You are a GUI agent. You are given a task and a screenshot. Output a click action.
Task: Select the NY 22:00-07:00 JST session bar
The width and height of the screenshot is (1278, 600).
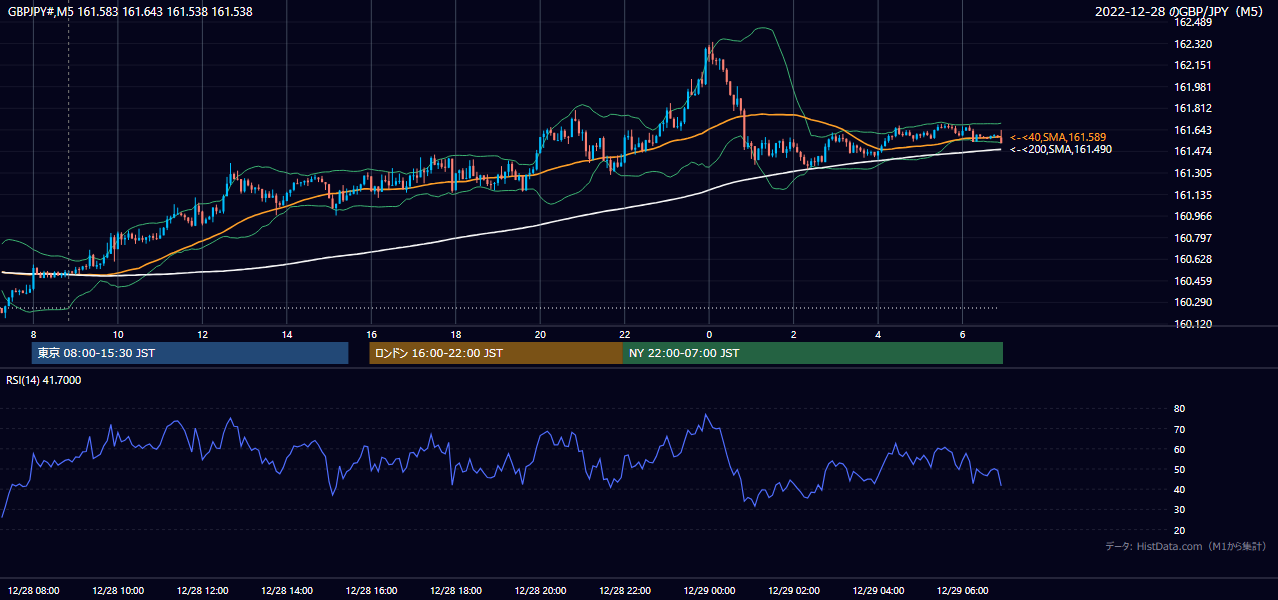tap(813, 353)
